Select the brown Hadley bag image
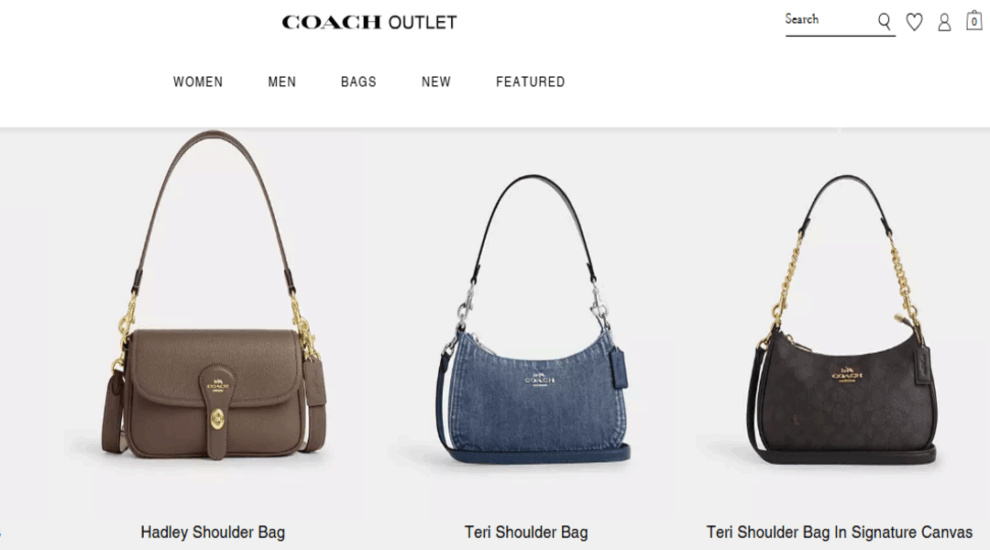This screenshot has width=990, height=550. 213,296
